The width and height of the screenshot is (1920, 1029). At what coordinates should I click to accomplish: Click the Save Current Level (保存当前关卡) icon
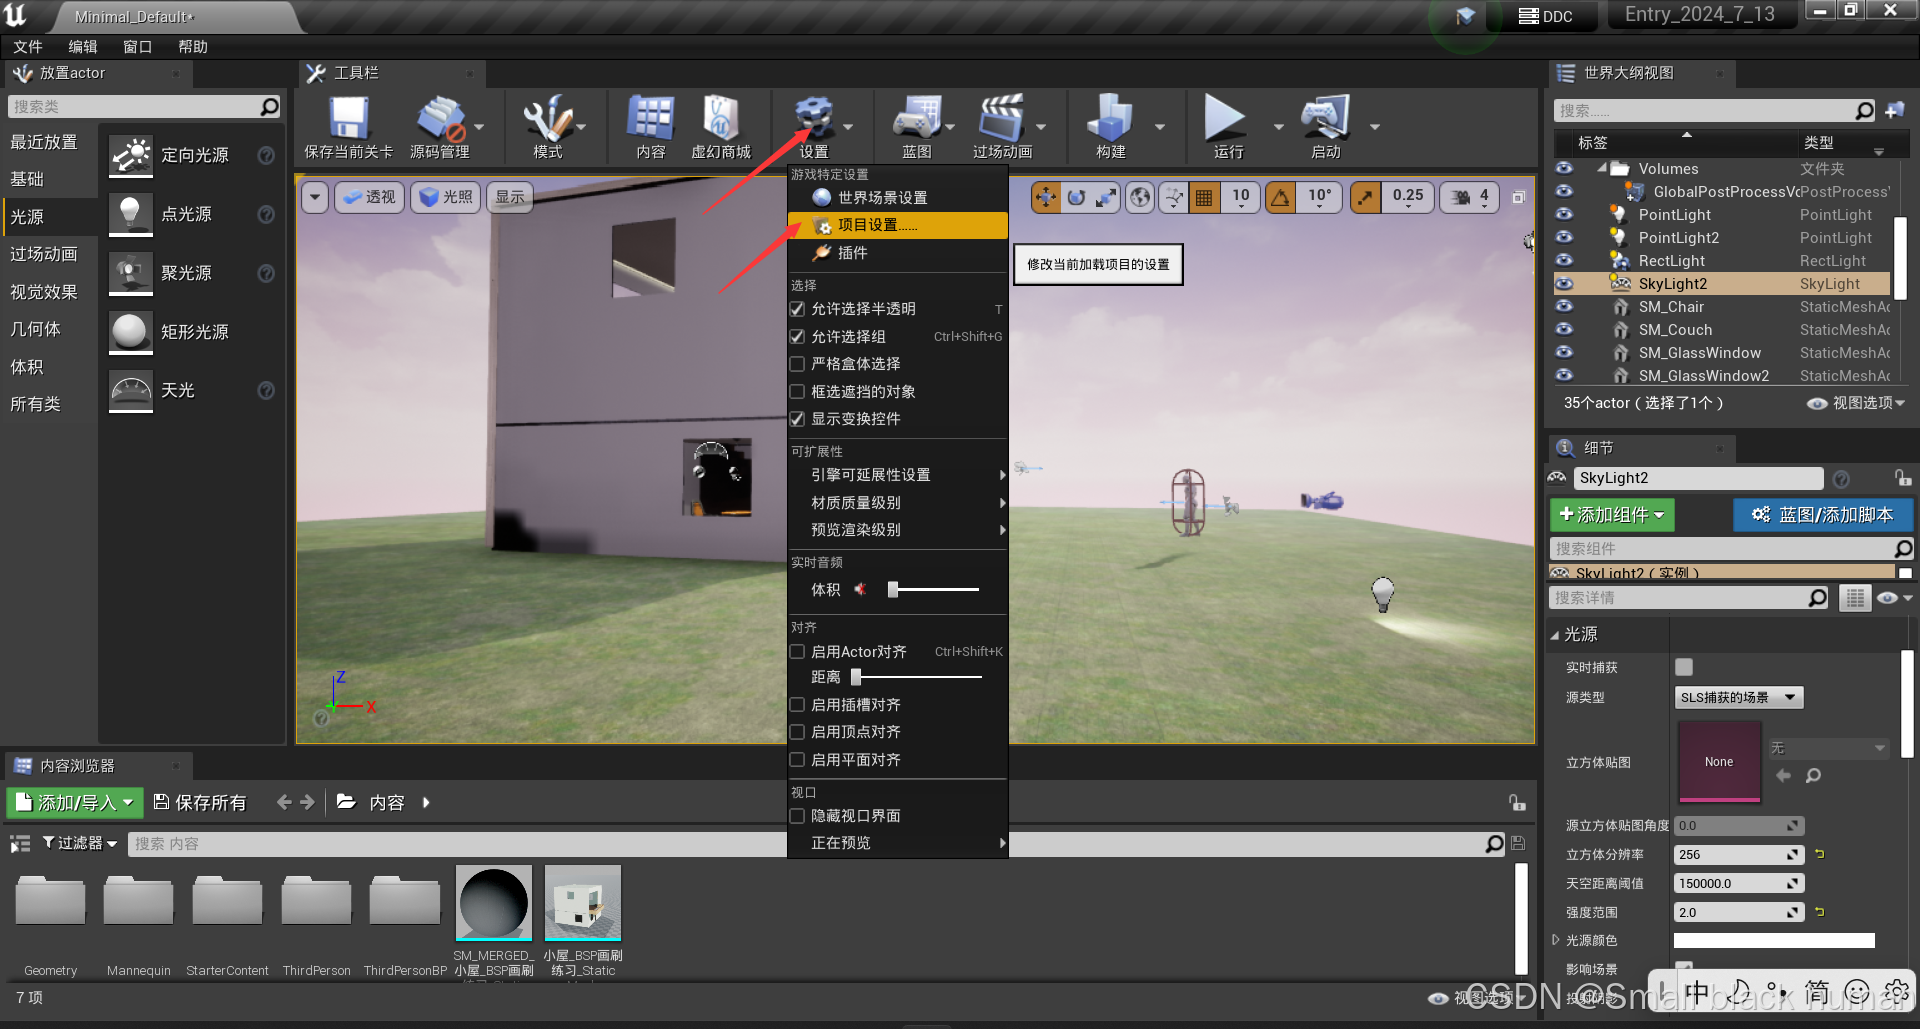click(348, 120)
